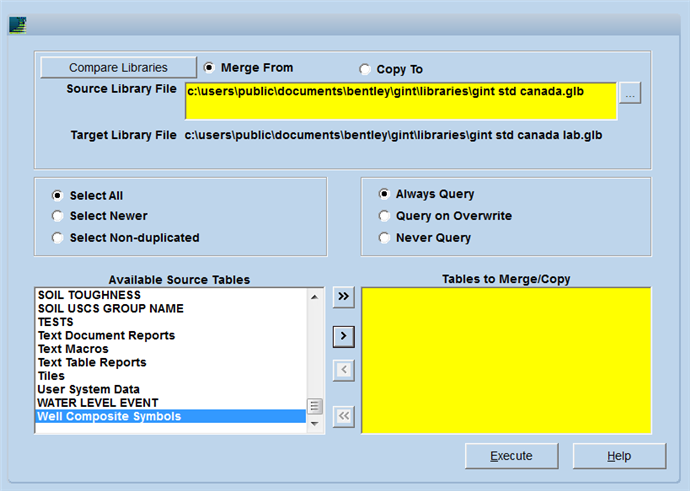
Task: Select the highlighted Well Composite Symbols entry
Action: point(170,416)
